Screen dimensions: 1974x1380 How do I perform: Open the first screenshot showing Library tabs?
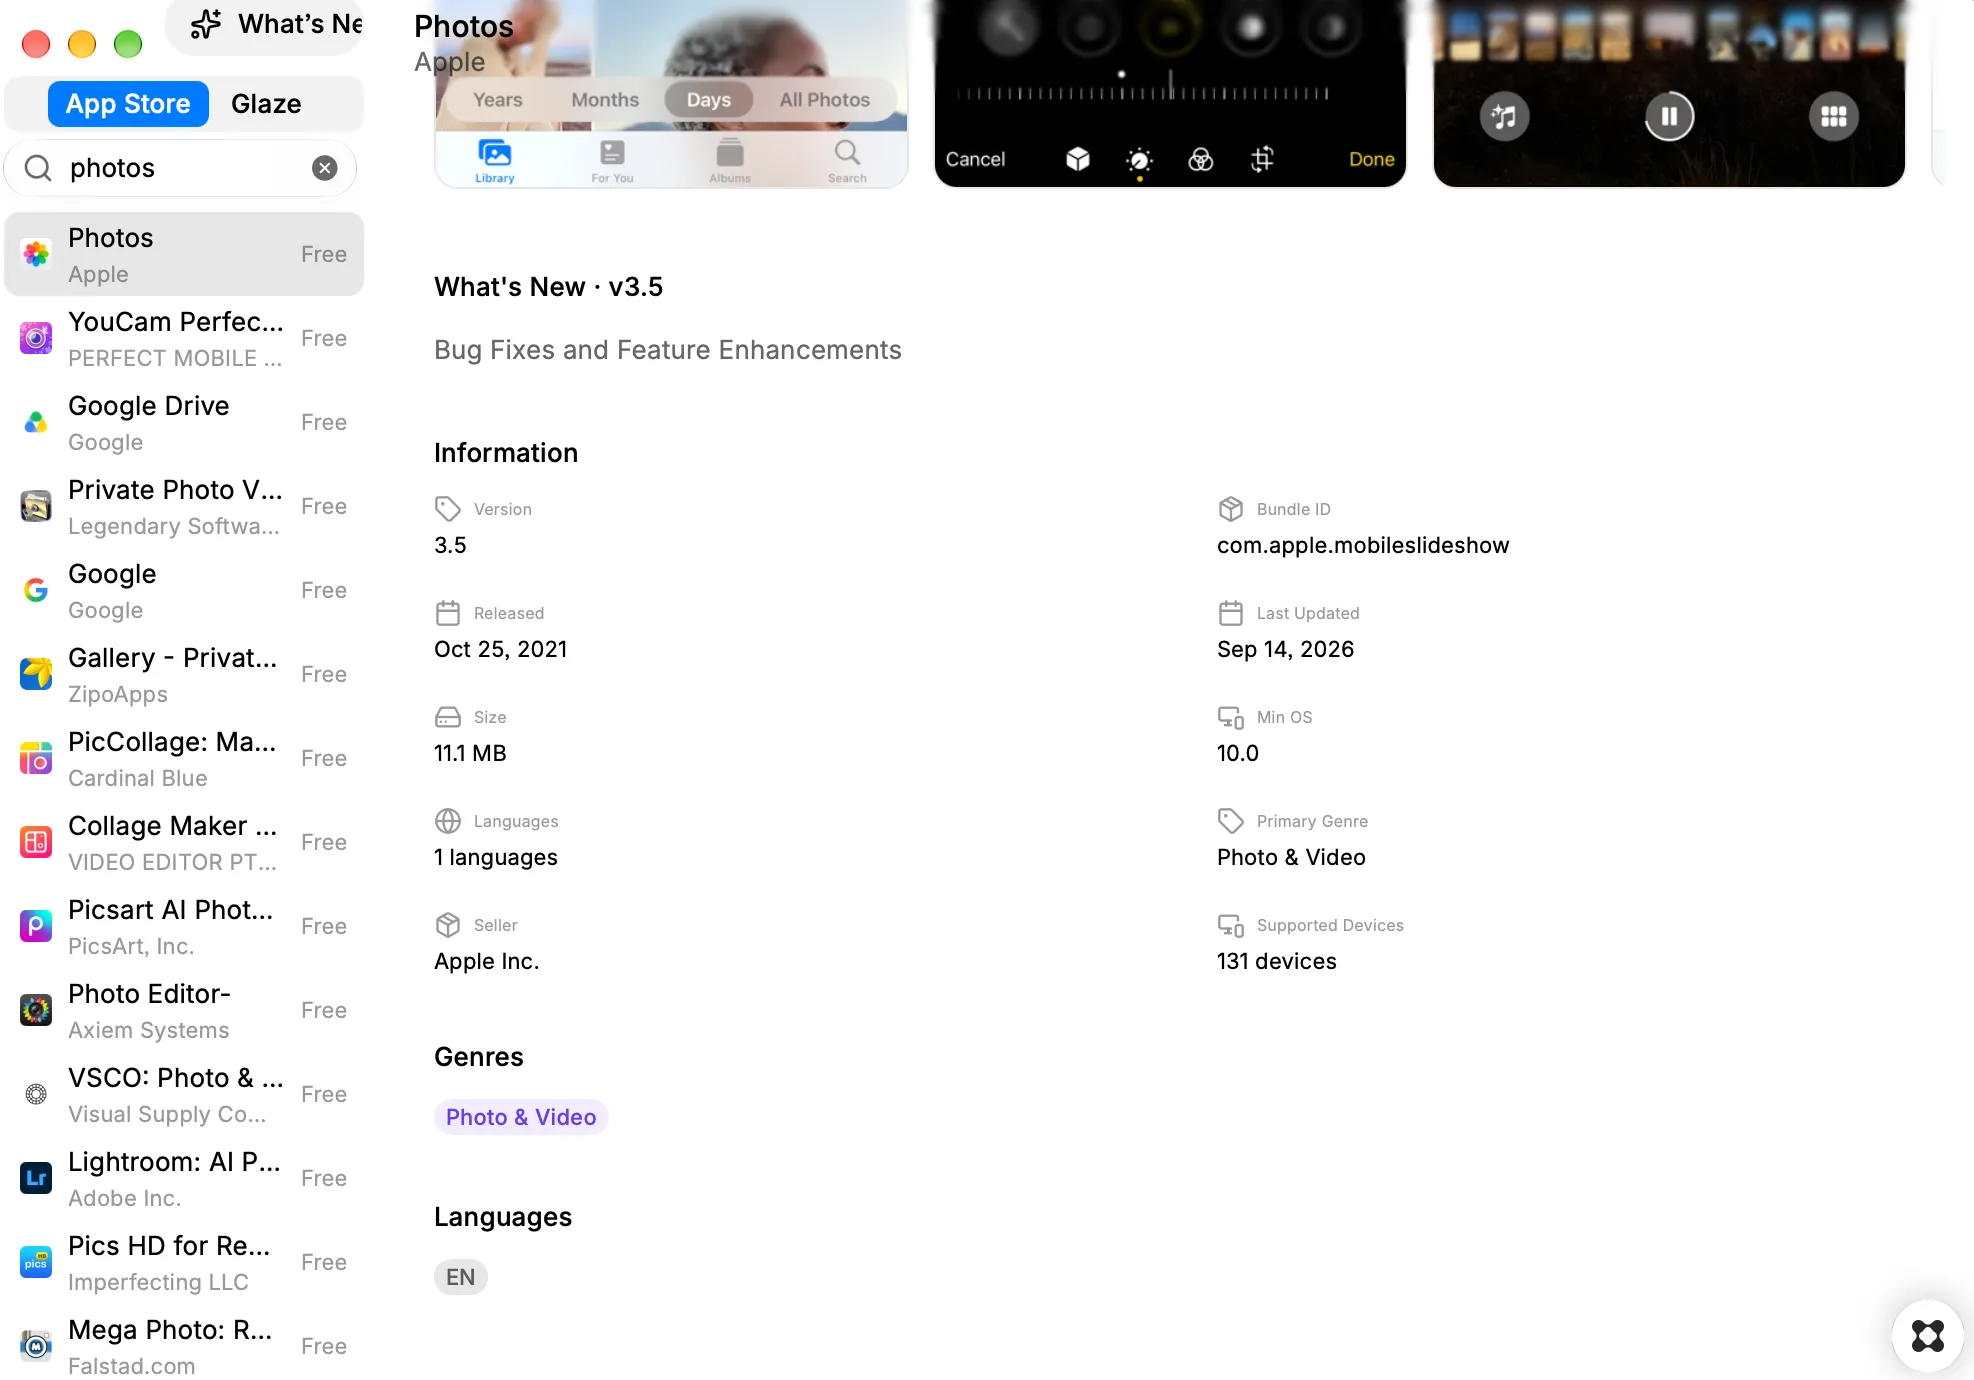(671, 93)
